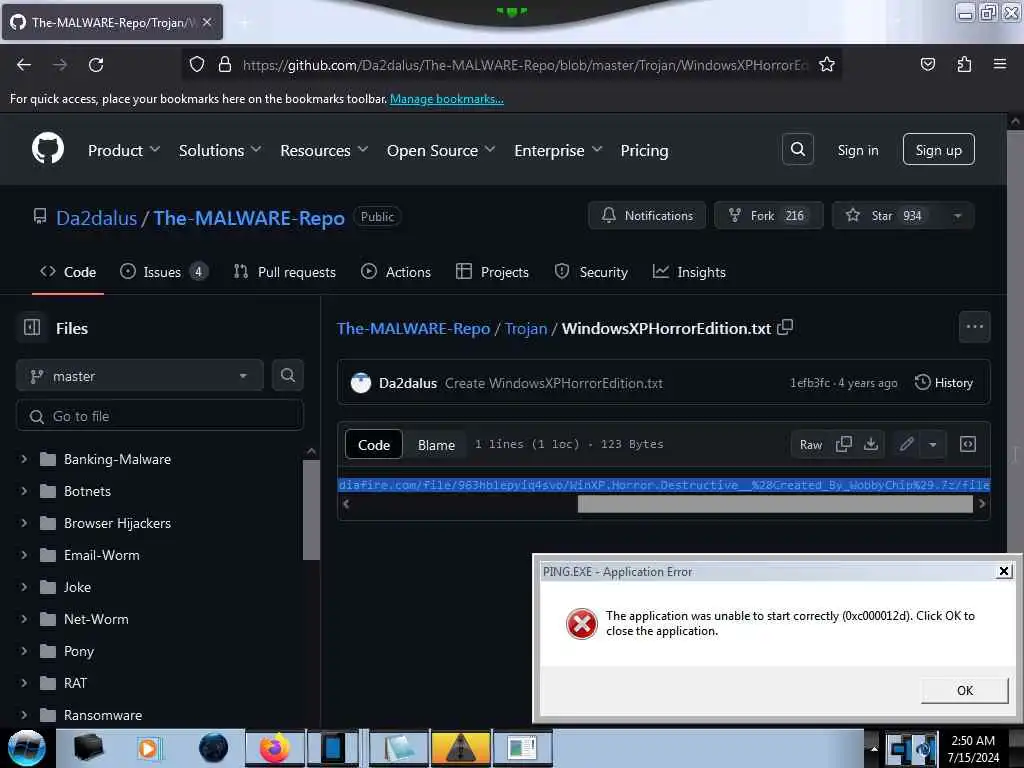The height and width of the screenshot is (768, 1024).
Task: Switch to the Code repository tab
Action: pyautogui.click(x=68, y=272)
